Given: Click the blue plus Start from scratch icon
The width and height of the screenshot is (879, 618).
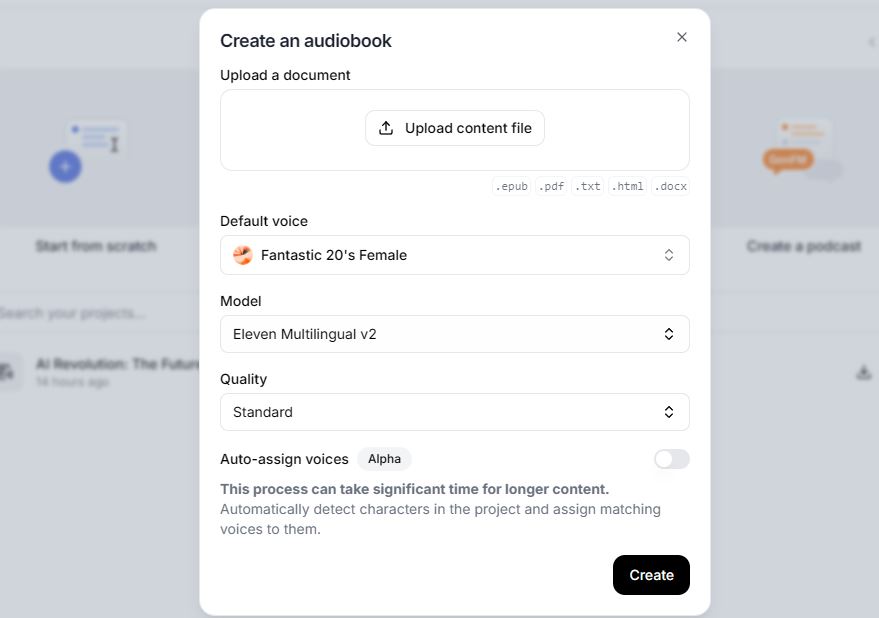Looking at the screenshot, I should point(65,166).
